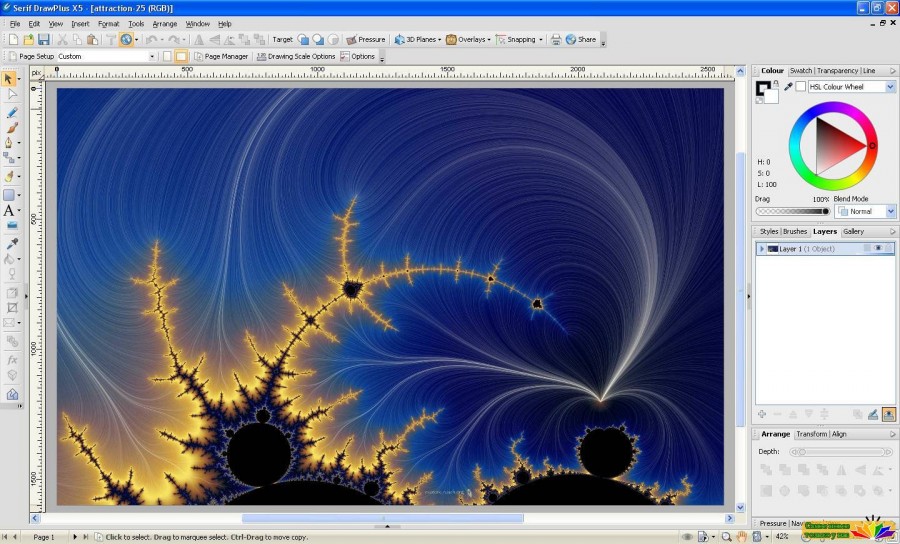Switch to the Swatch tab
Viewport: 900px width, 544px height.
pos(801,71)
